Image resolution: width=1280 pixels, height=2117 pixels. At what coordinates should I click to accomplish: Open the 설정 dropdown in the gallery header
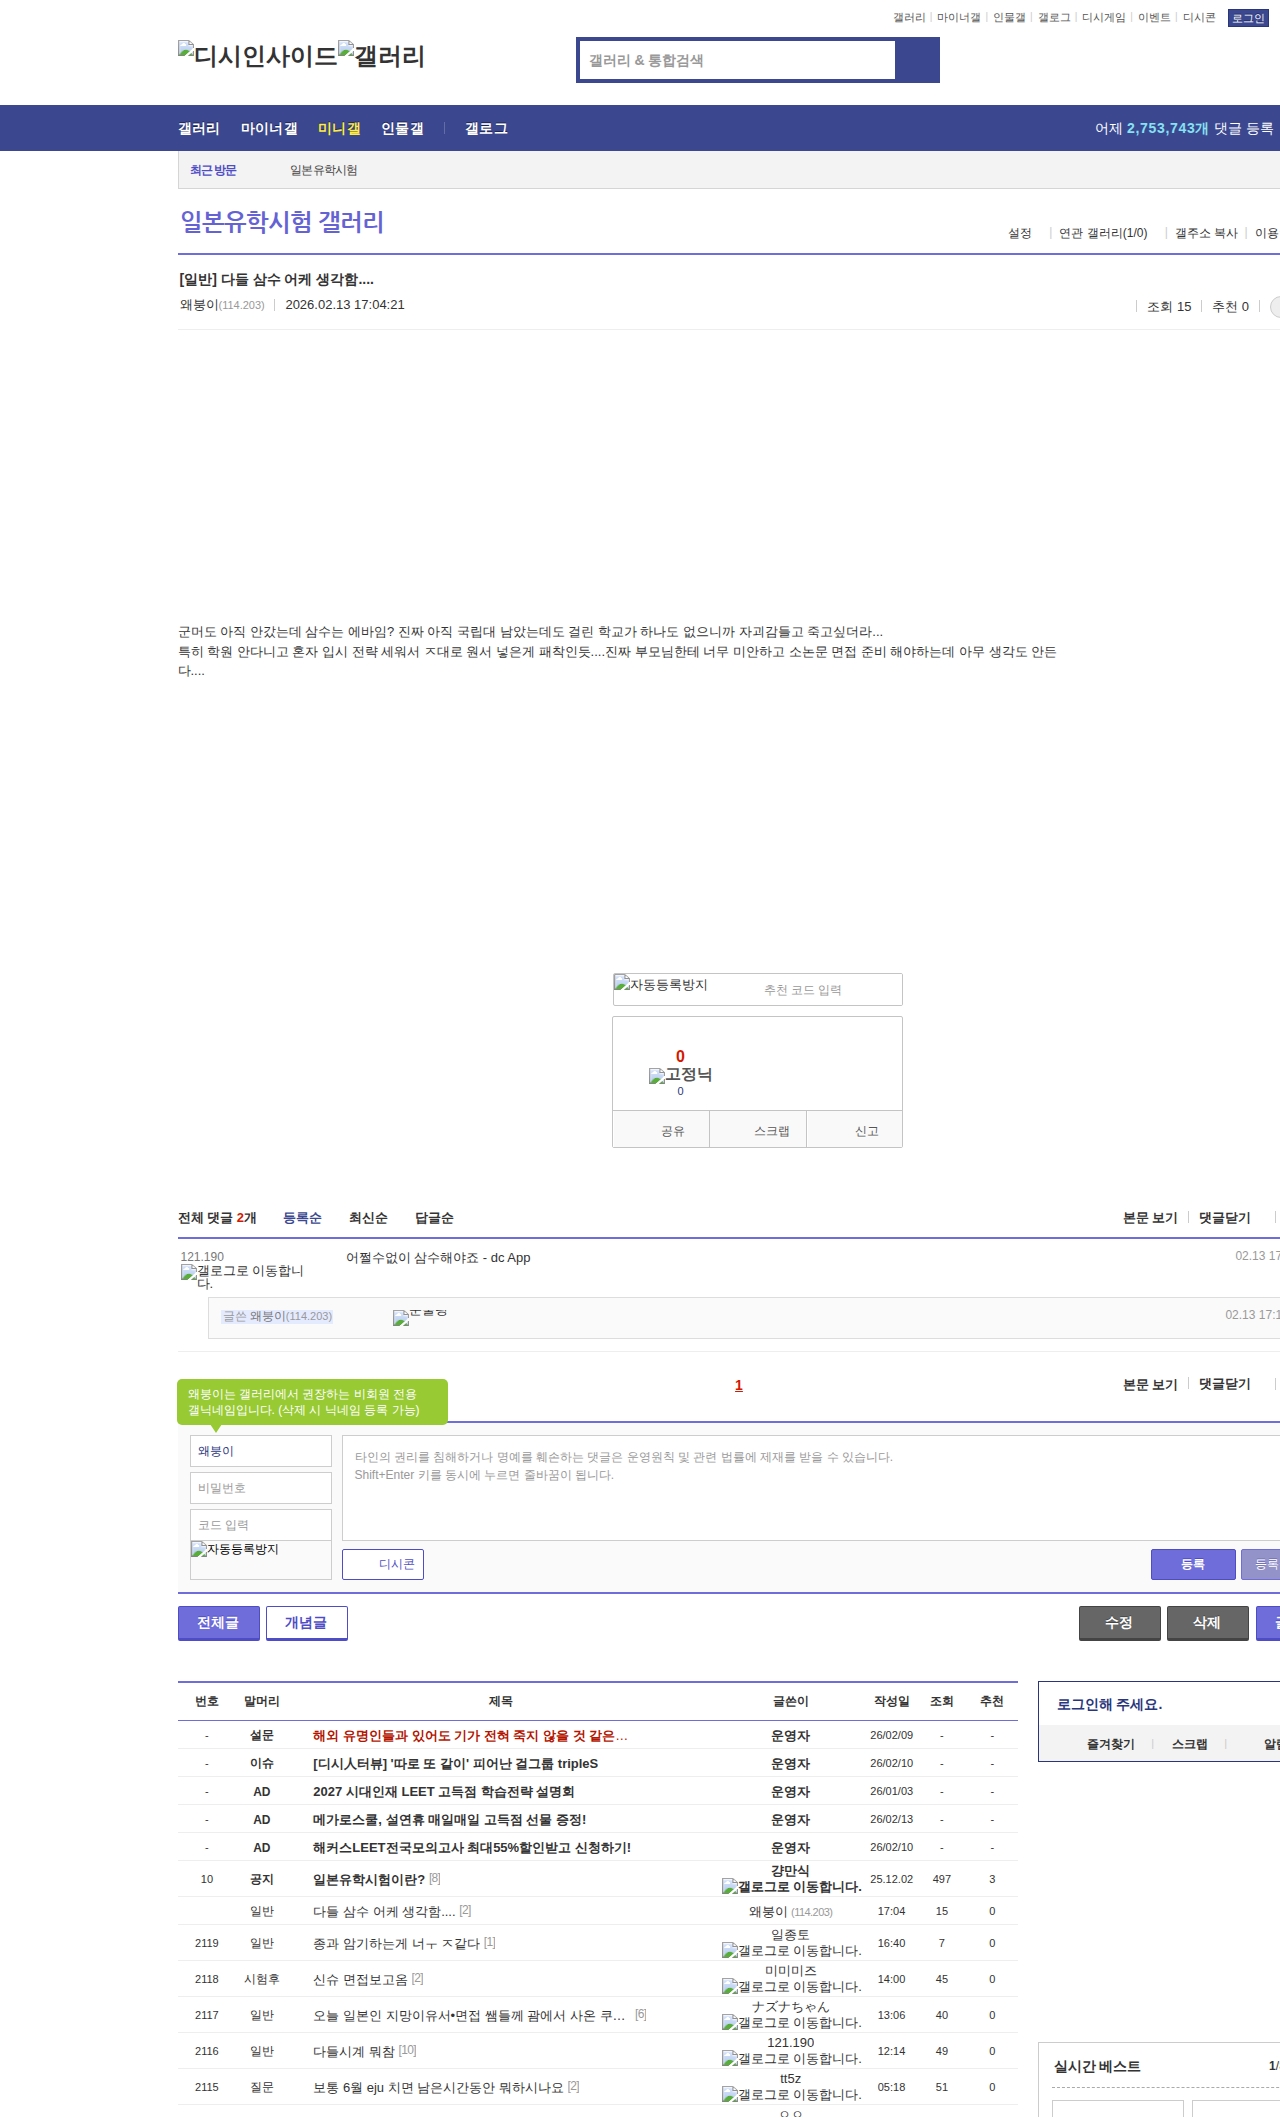[1020, 233]
